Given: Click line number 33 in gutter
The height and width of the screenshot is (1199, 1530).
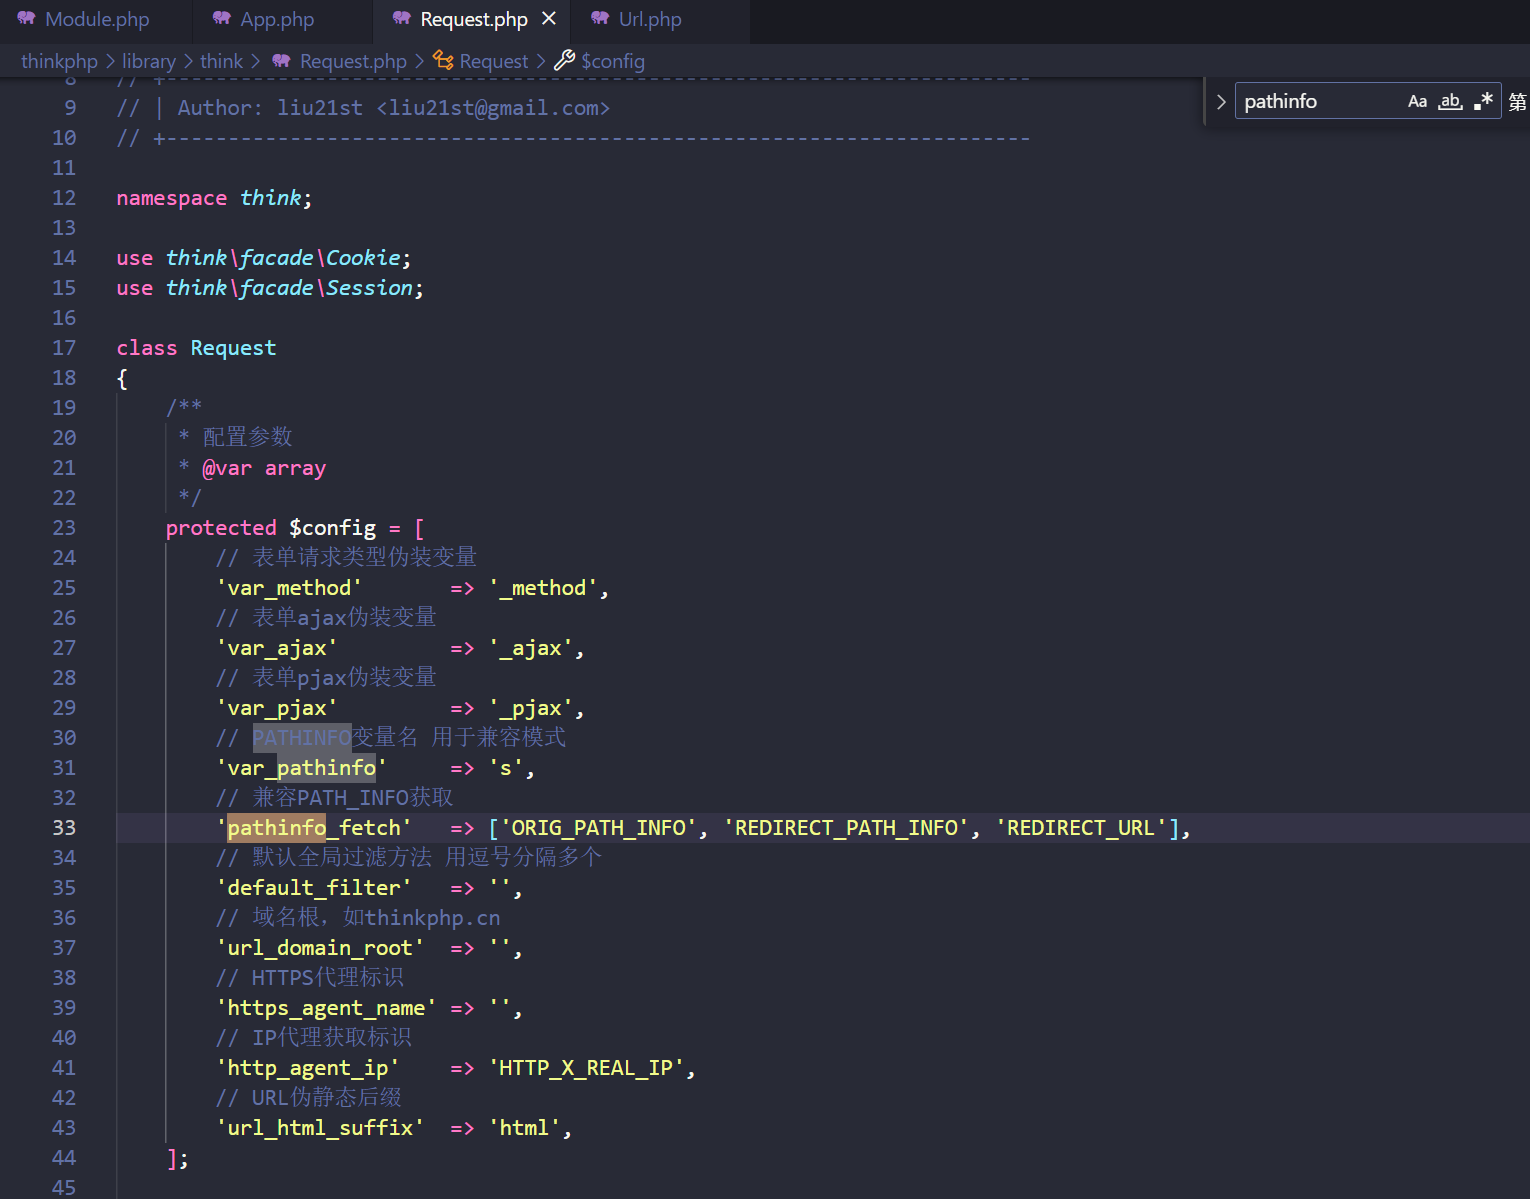Looking at the screenshot, I should click(x=64, y=828).
